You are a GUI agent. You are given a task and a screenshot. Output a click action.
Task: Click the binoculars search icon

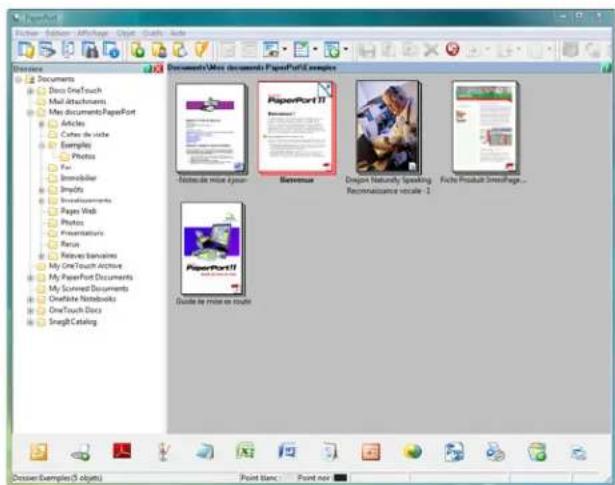pos(90,50)
